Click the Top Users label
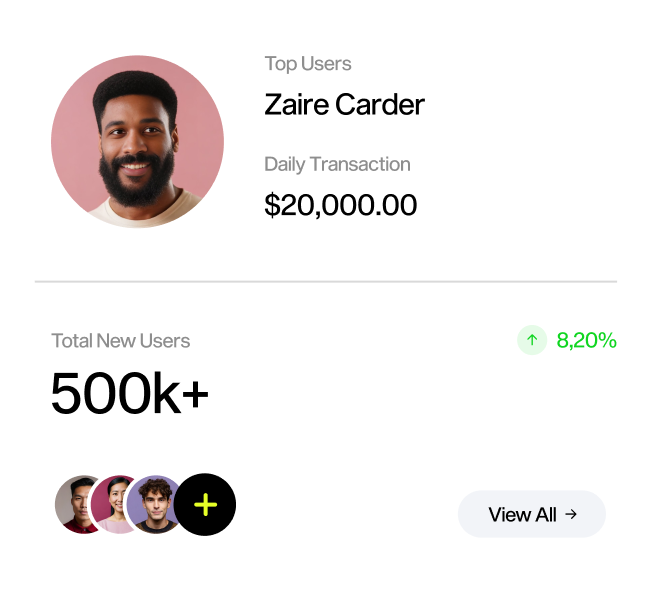The height and width of the screenshot is (591, 650). pyautogui.click(x=308, y=64)
